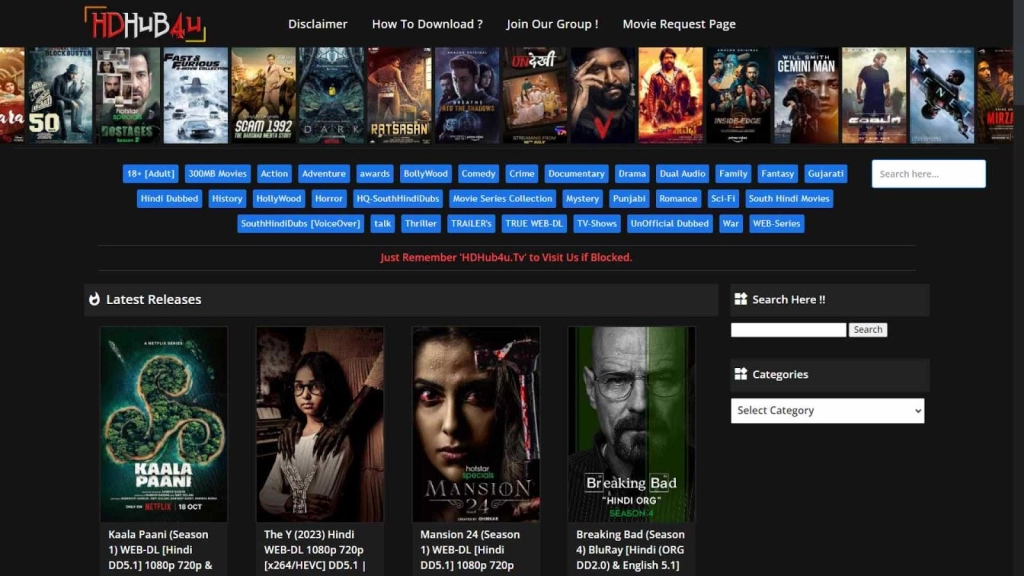Click the grid icon beside Categories
The height and width of the screenshot is (576, 1024).
coord(741,374)
